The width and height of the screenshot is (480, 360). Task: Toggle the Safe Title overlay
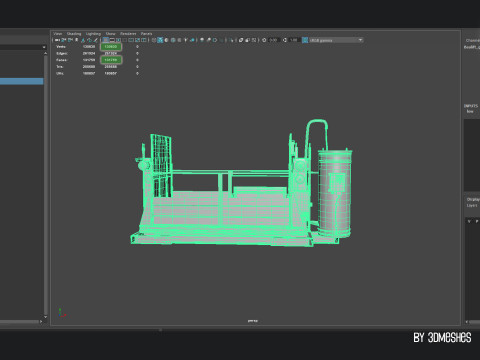pos(144,40)
